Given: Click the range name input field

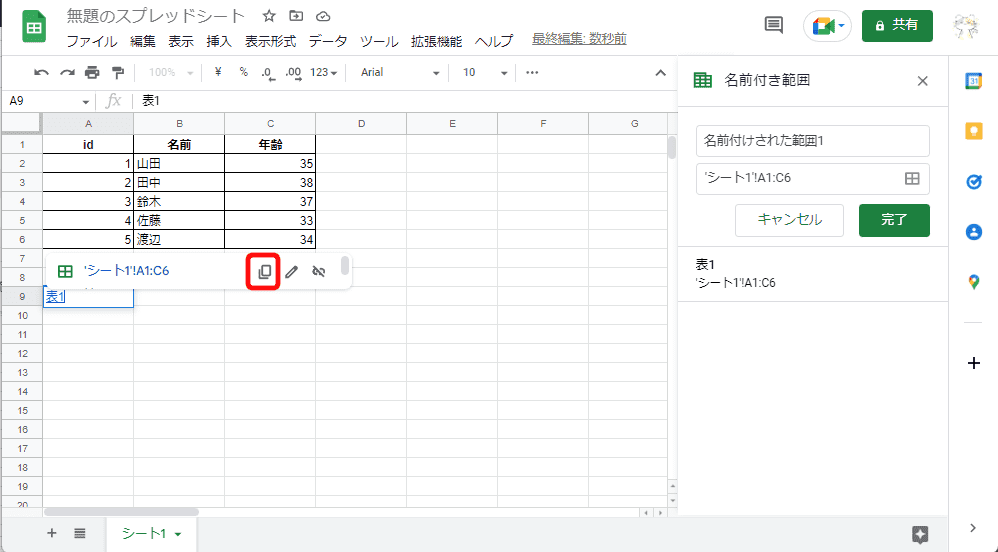Looking at the screenshot, I should point(813,141).
